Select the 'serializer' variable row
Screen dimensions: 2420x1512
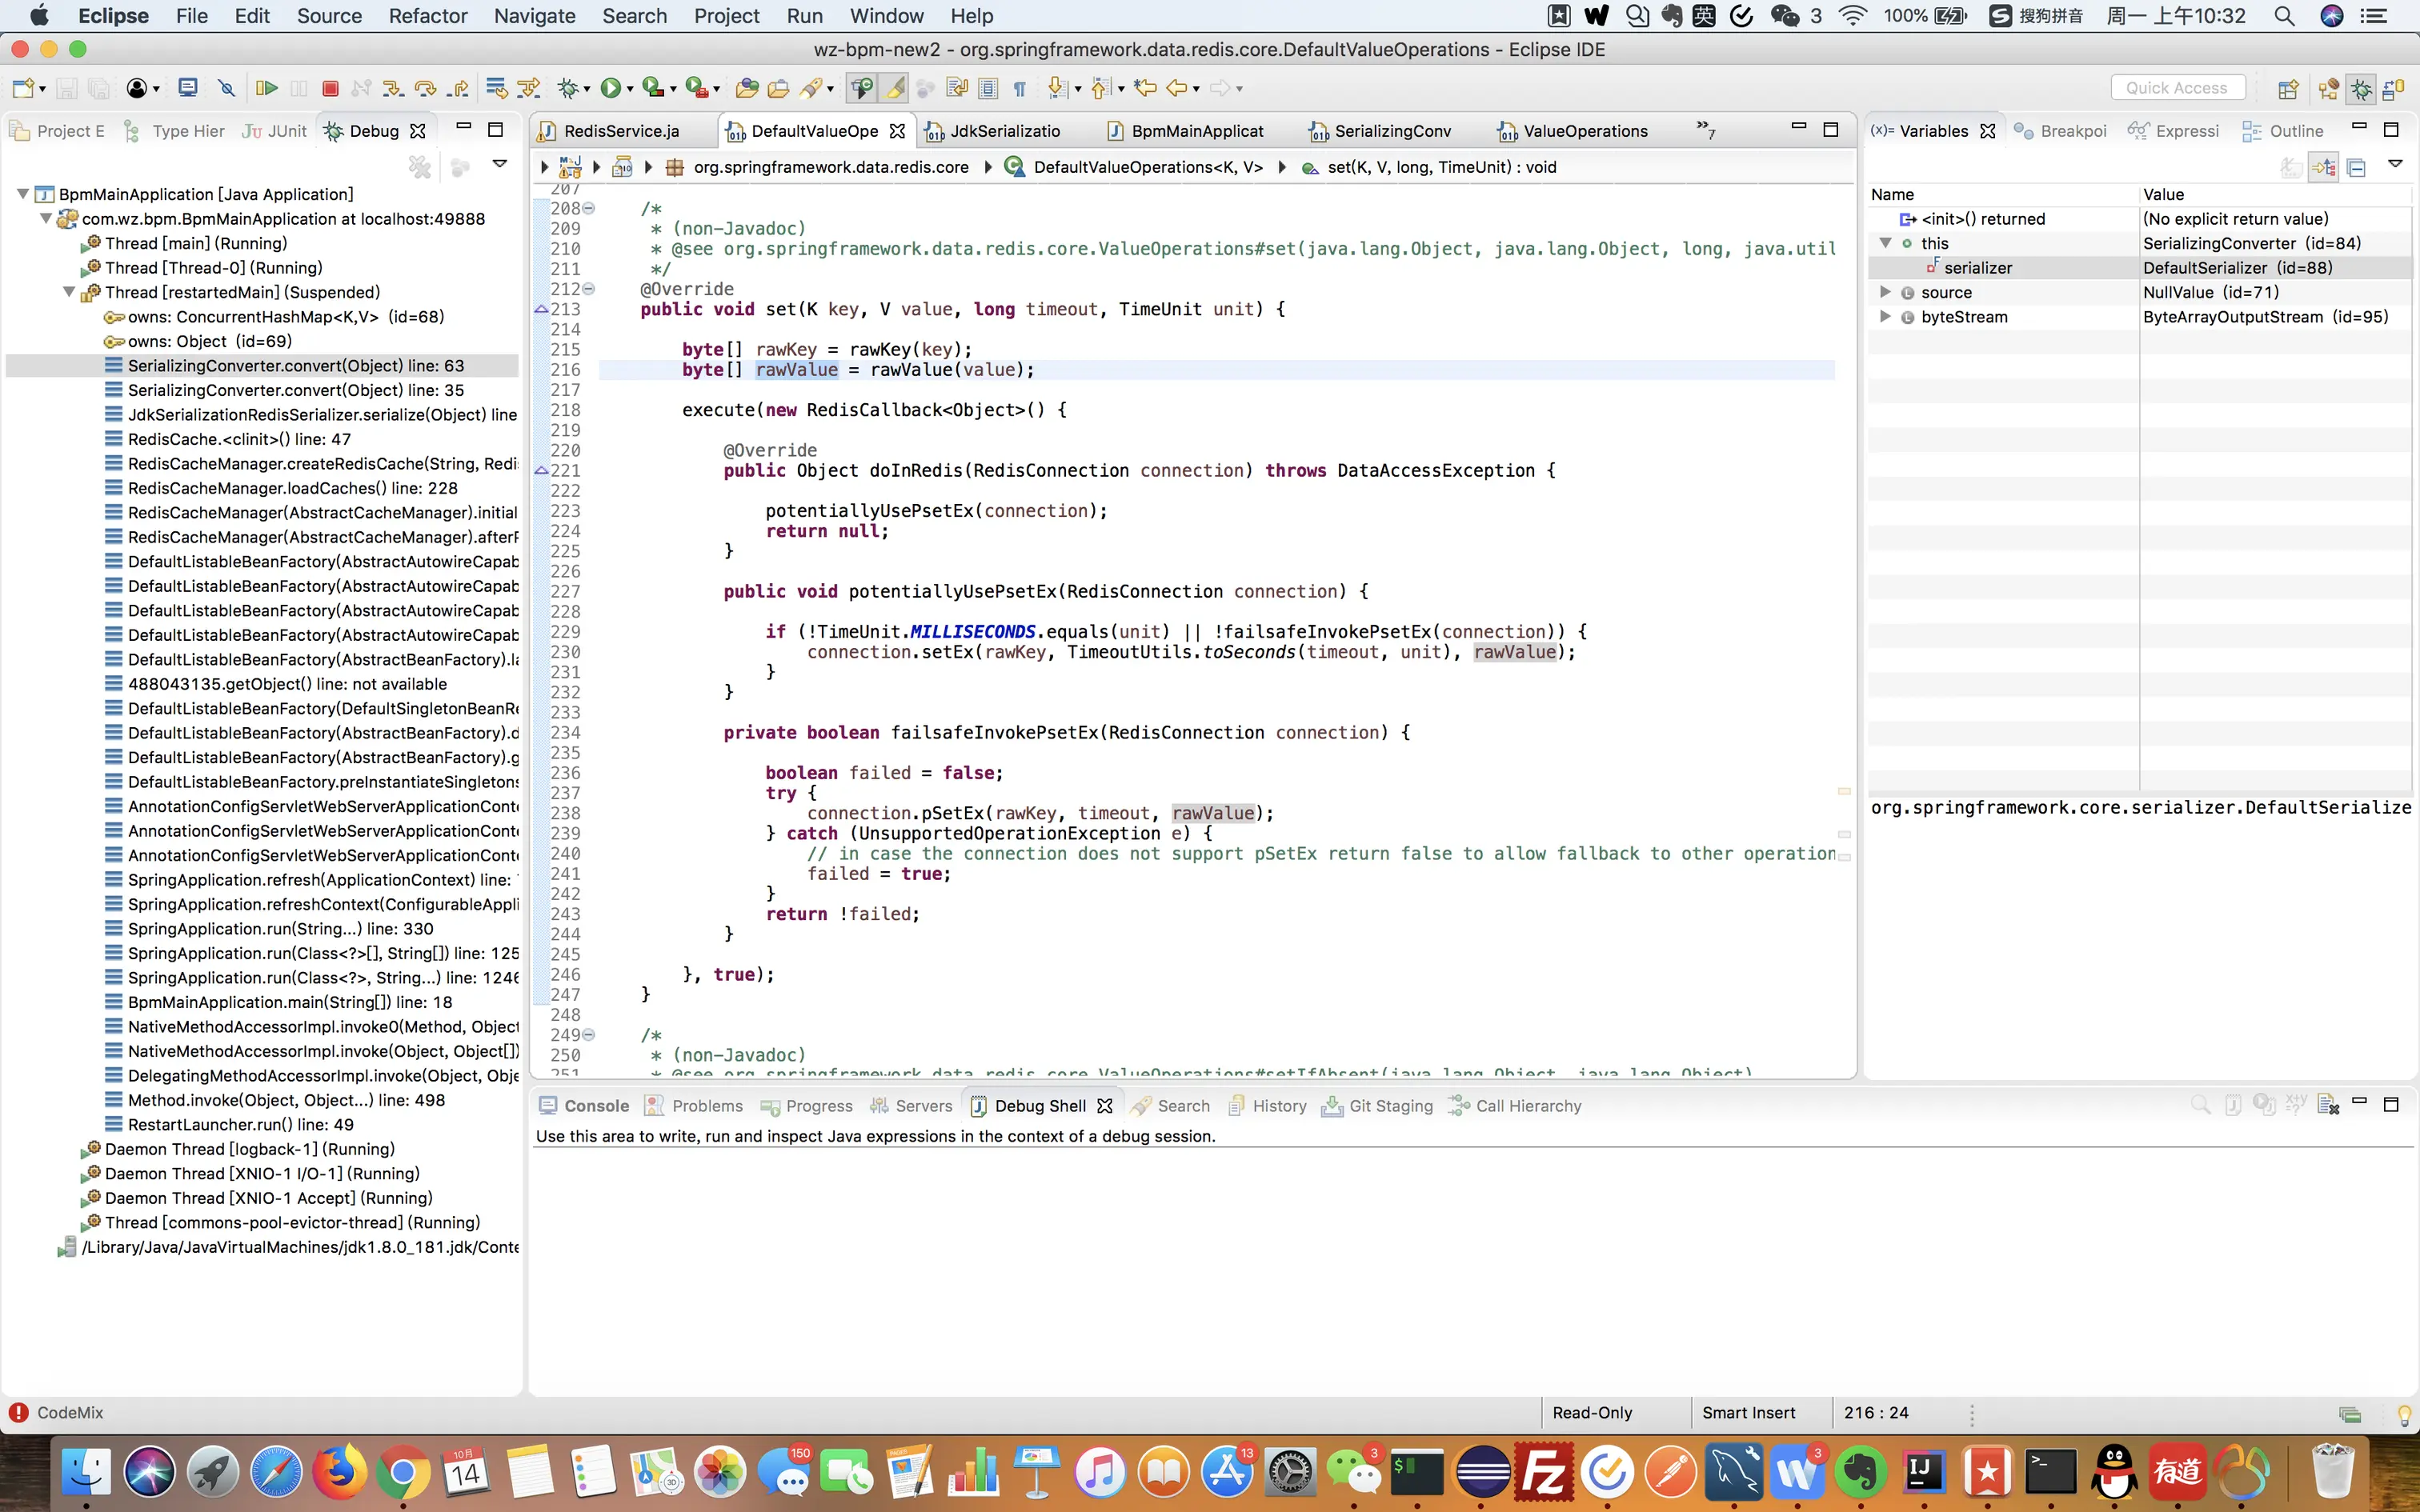pyautogui.click(x=2140, y=268)
